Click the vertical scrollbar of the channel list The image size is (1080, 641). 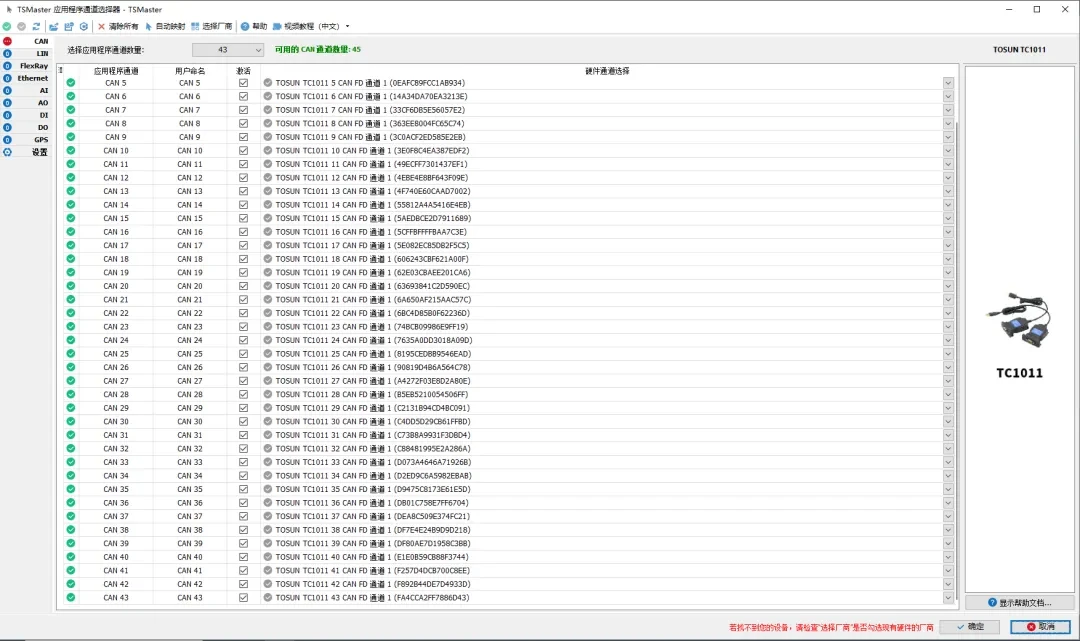(959, 350)
